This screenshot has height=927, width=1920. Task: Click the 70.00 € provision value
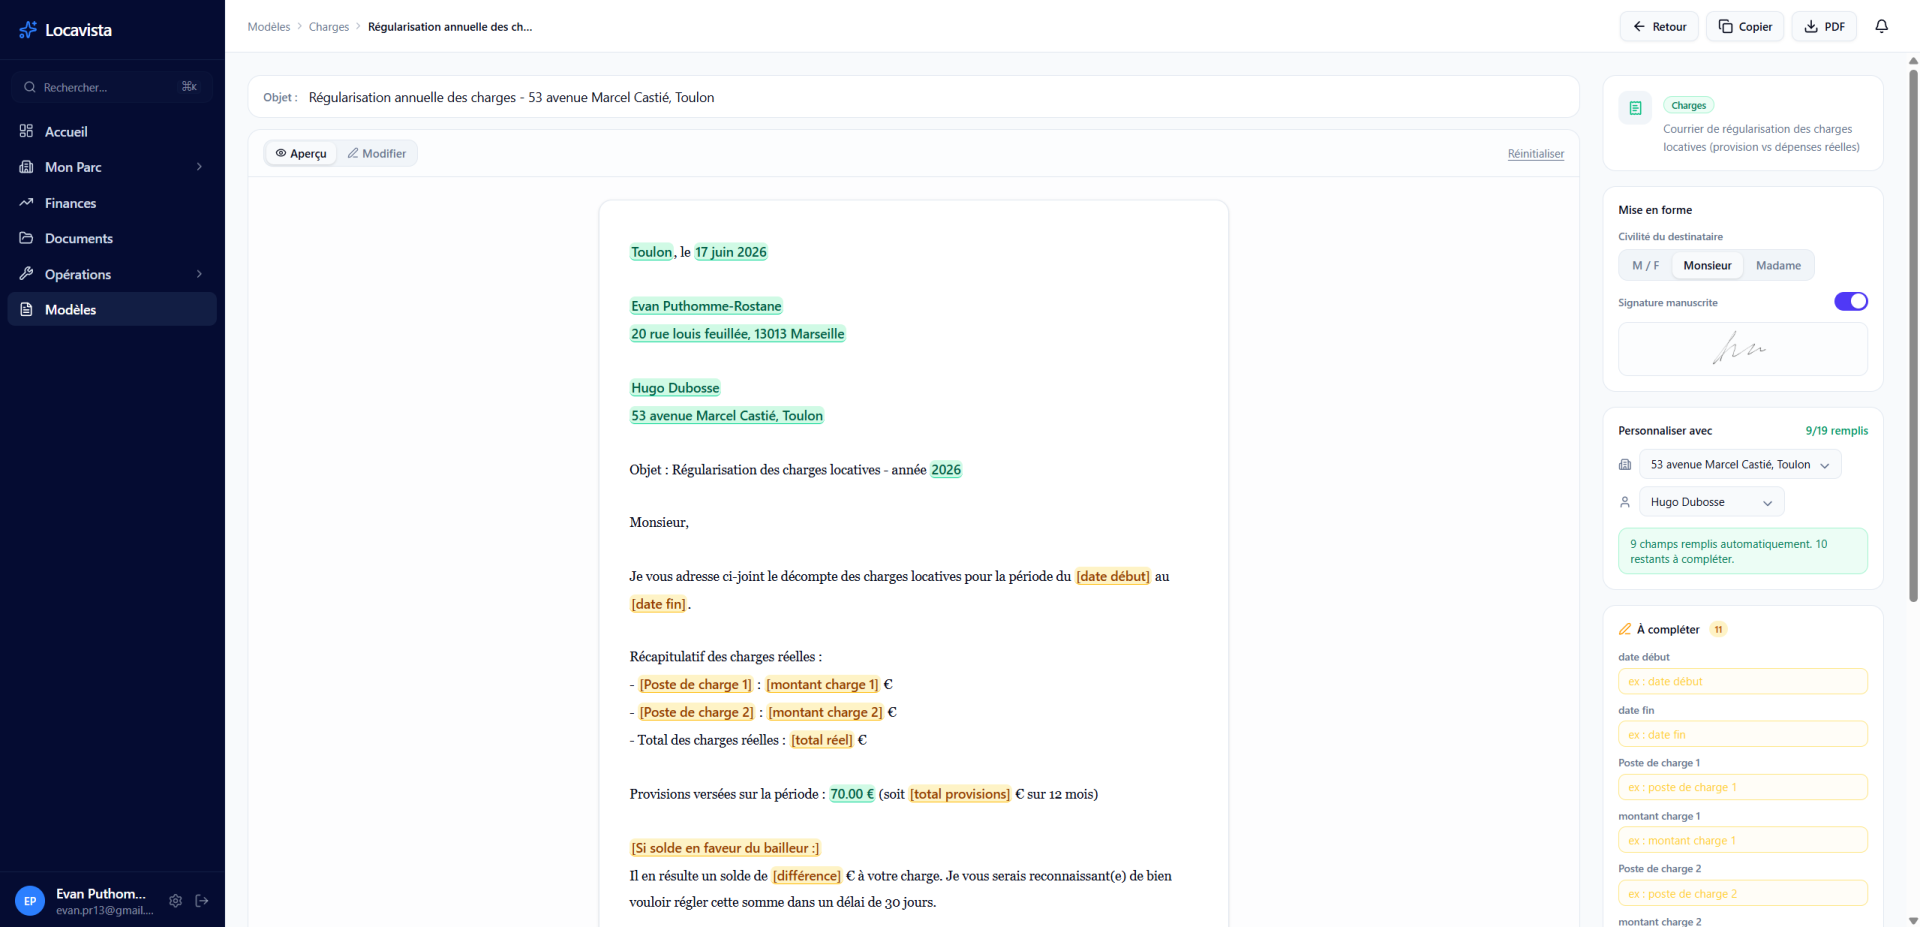click(x=852, y=795)
